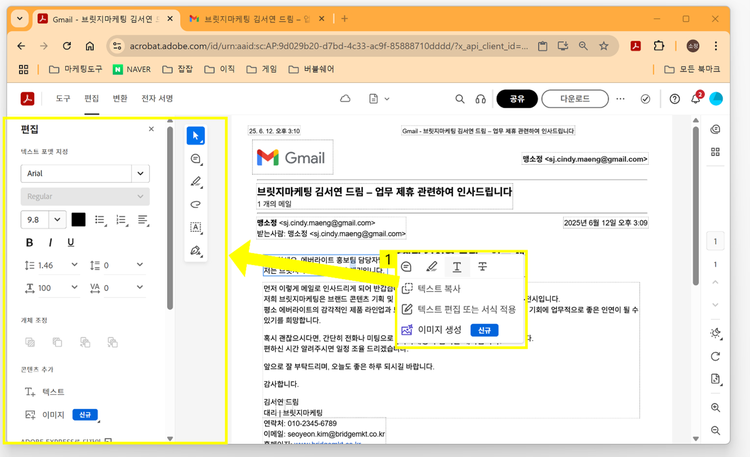Image resolution: width=750 pixels, height=457 pixels.
Task: Open the 도구 menu
Action: click(63, 99)
